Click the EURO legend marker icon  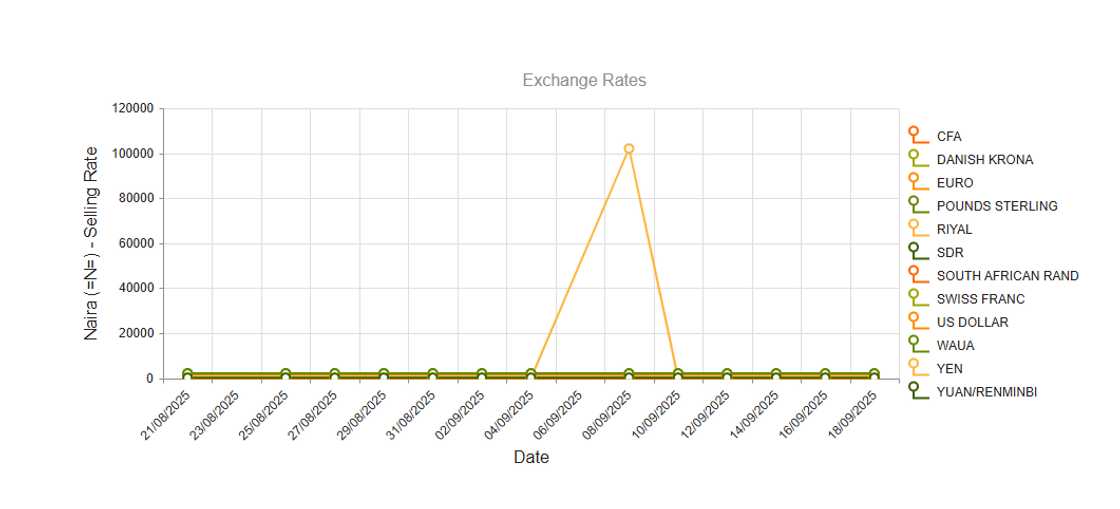[x=917, y=182]
